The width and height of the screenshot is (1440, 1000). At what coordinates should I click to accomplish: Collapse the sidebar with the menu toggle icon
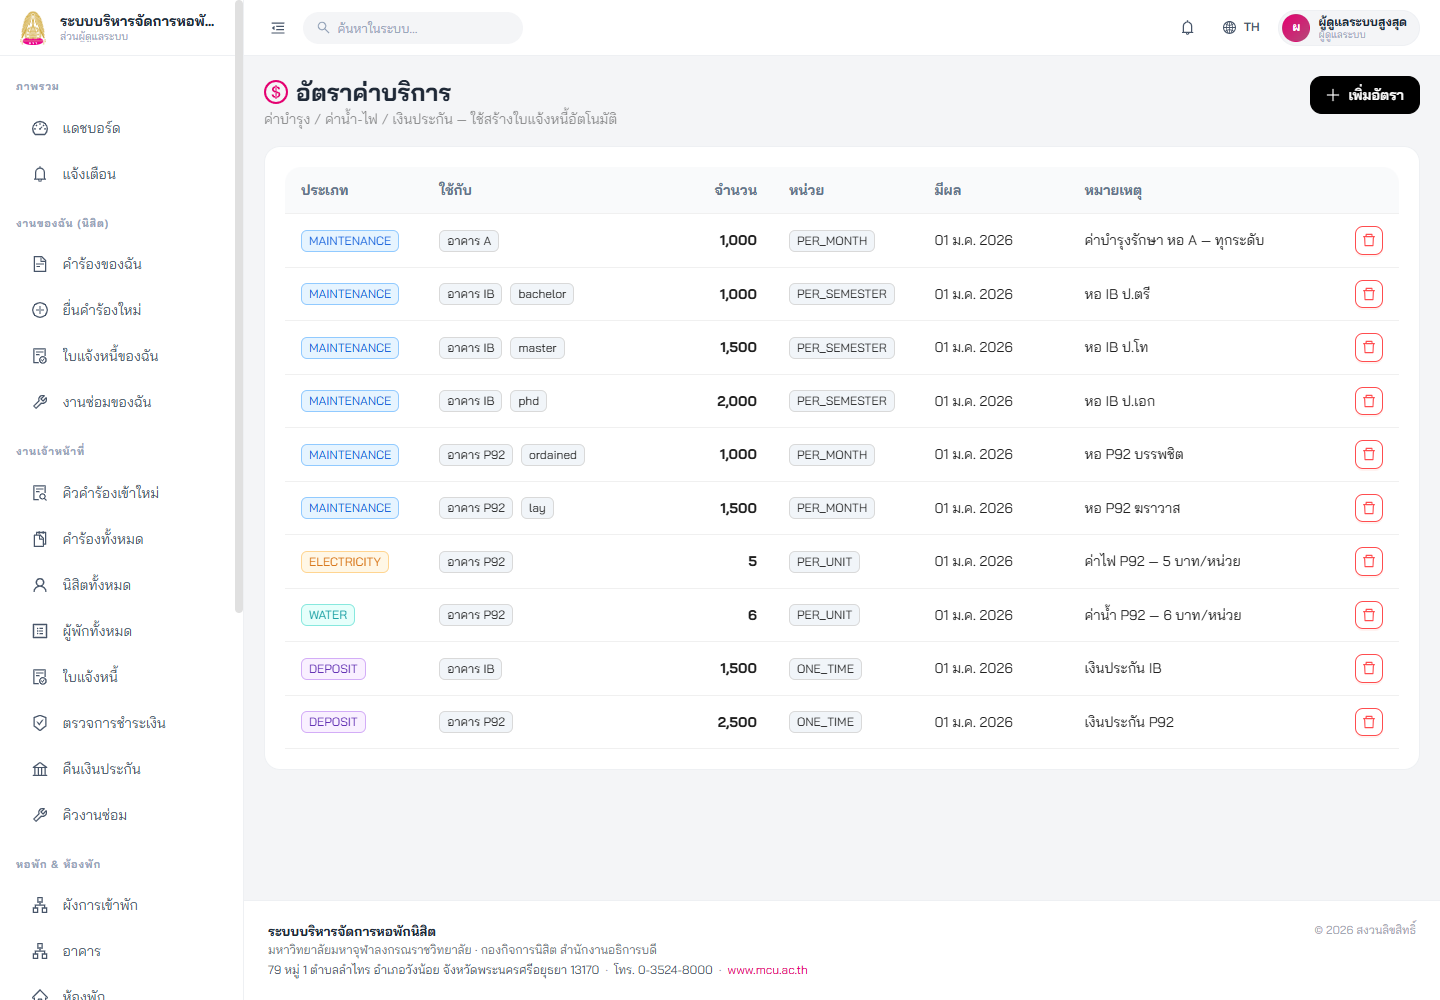(x=278, y=28)
